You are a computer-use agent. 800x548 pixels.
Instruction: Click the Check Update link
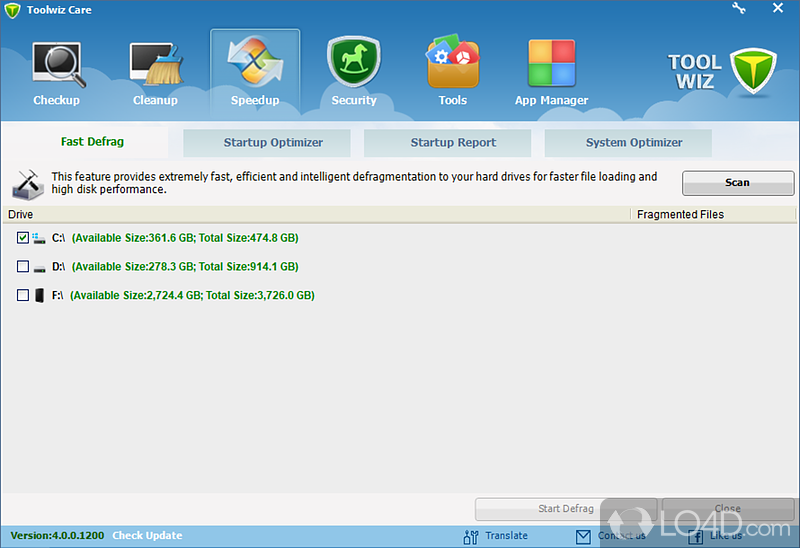[147, 536]
